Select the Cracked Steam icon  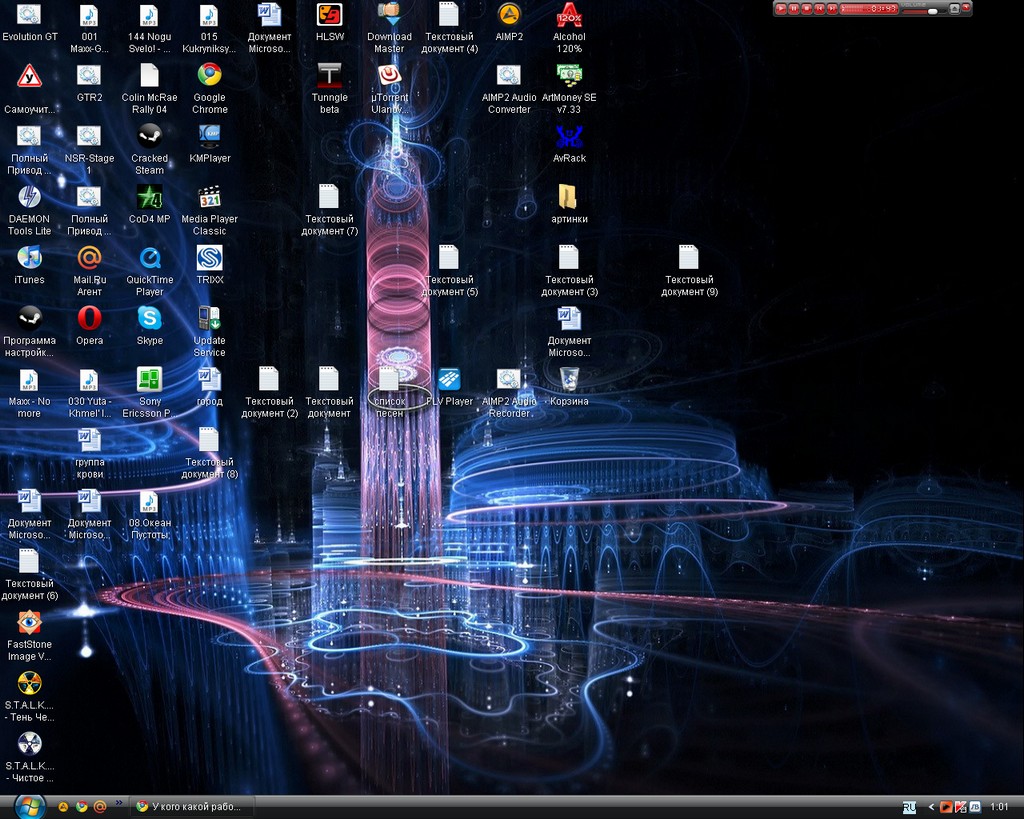(x=149, y=136)
